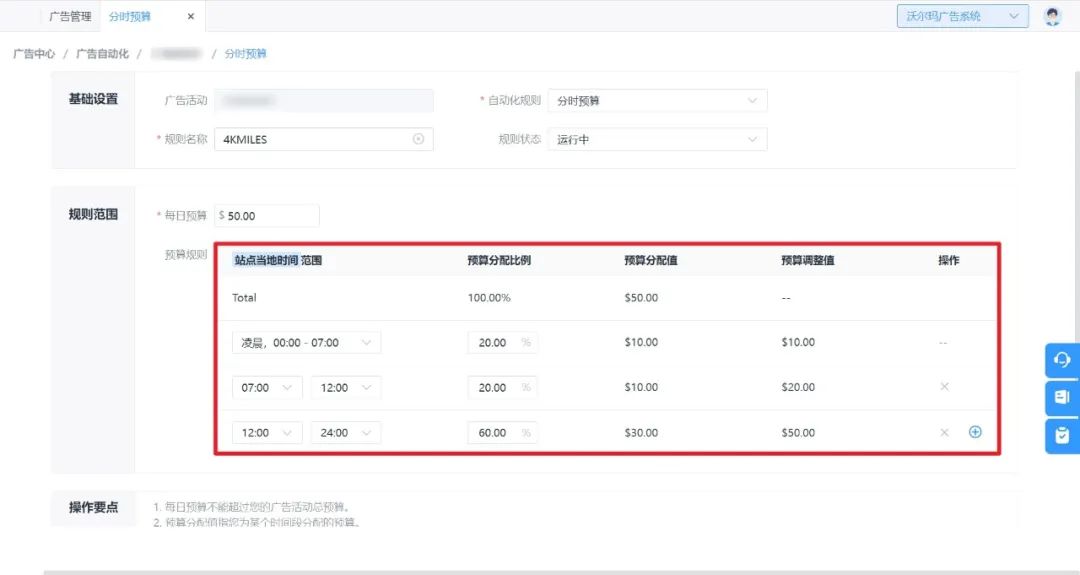This screenshot has height=575, width=1080.
Task: Open the 凌晨, 00:00 - 07:00 time range dropdown
Action: point(306,342)
